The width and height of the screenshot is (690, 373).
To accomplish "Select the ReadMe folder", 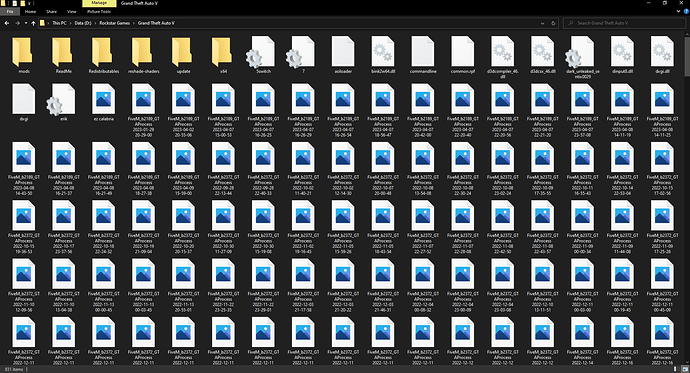I will [63, 55].
